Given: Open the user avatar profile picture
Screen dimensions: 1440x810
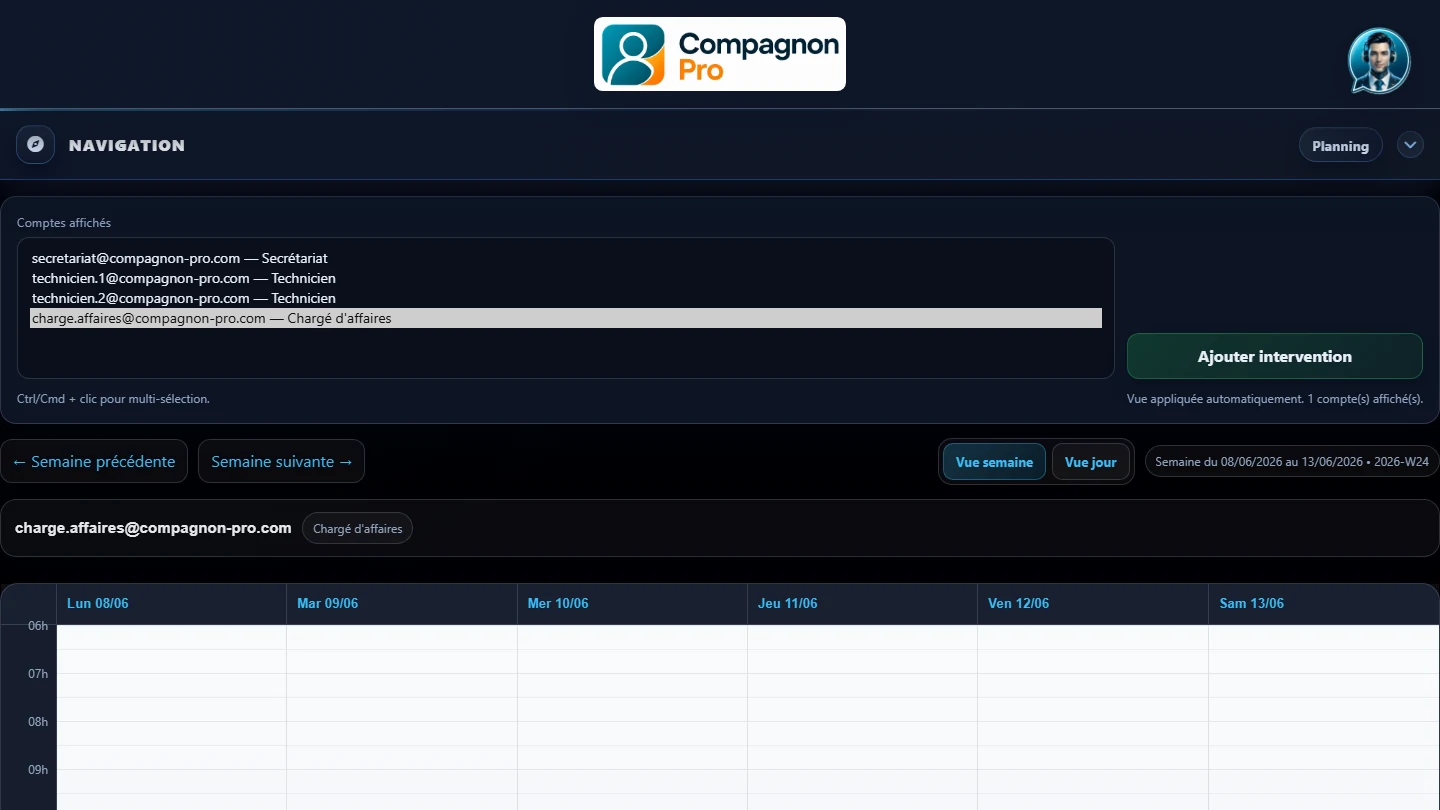Looking at the screenshot, I should pyautogui.click(x=1379, y=60).
